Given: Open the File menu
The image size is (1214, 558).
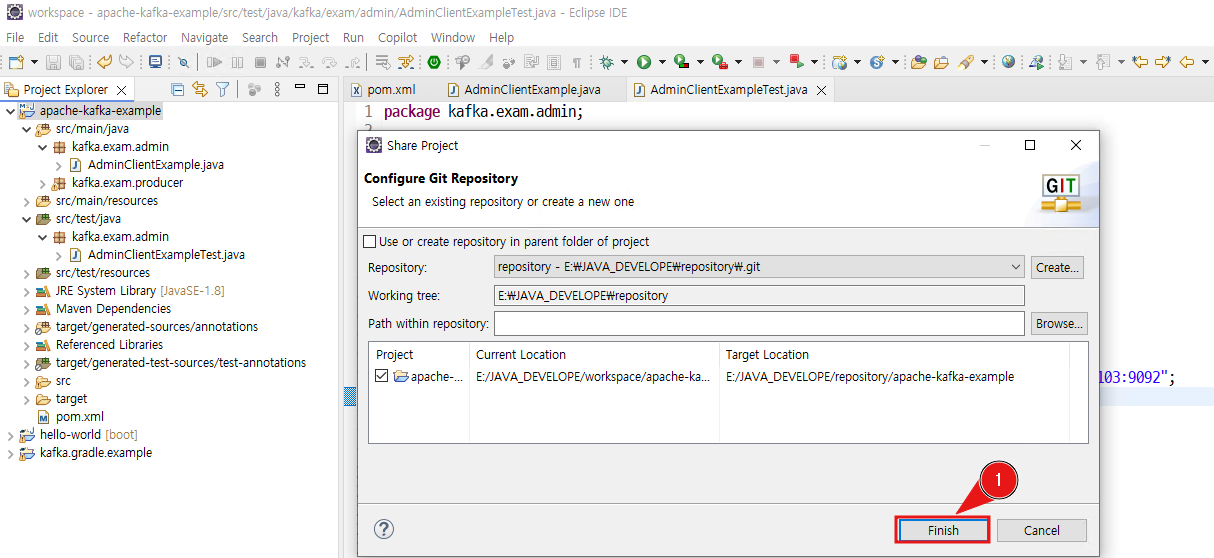Looking at the screenshot, I should (15, 37).
